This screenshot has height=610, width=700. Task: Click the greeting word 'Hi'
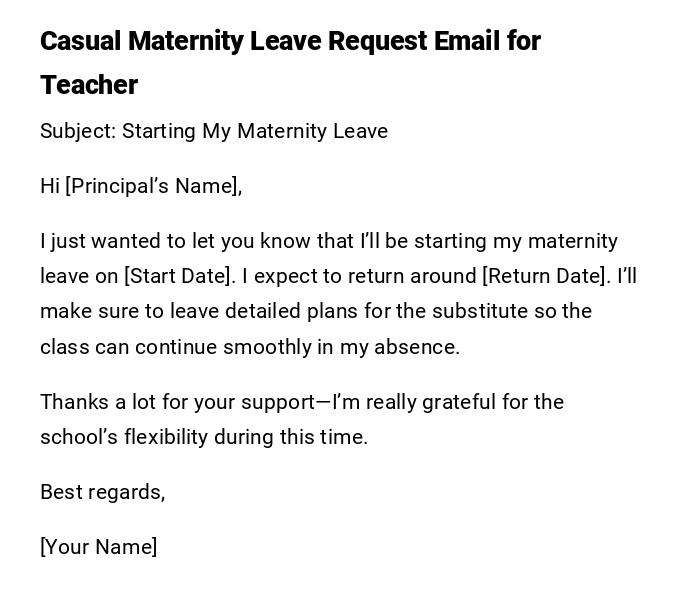[x=50, y=186]
